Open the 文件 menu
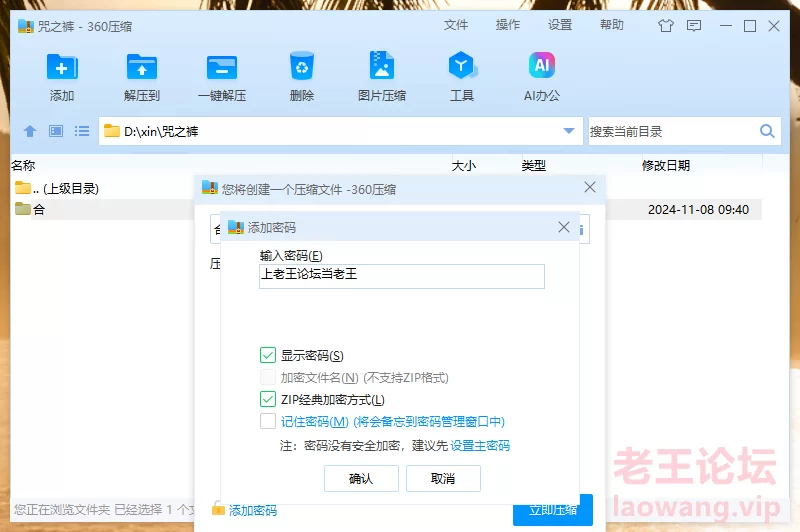The width and height of the screenshot is (800, 532). tap(456, 25)
